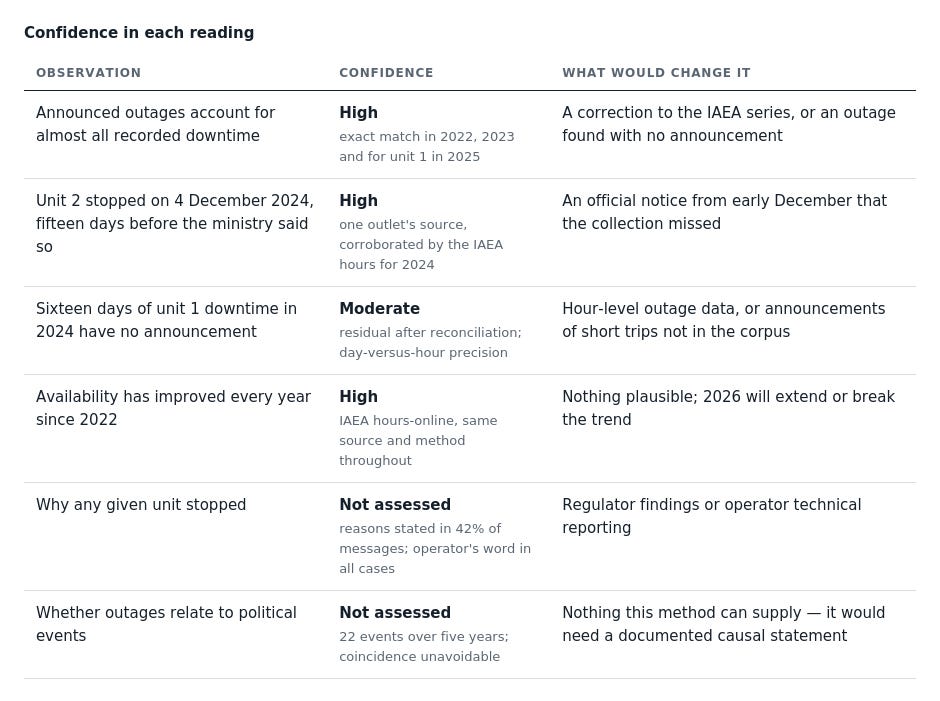Image resolution: width=940 pixels, height=701 pixels.
Task: Click the 'Unit 2 stopped on 4 December' observation
Action: [x=174, y=224]
